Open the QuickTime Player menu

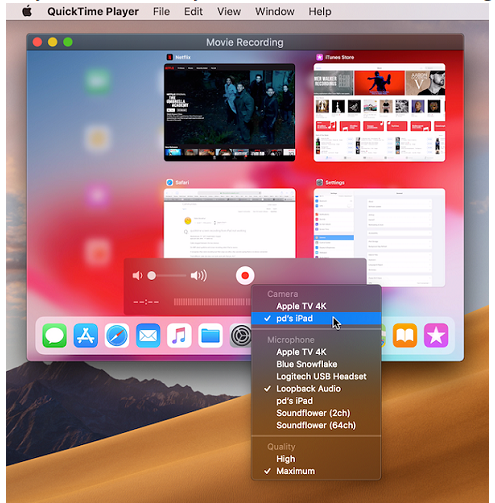click(93, 11)
